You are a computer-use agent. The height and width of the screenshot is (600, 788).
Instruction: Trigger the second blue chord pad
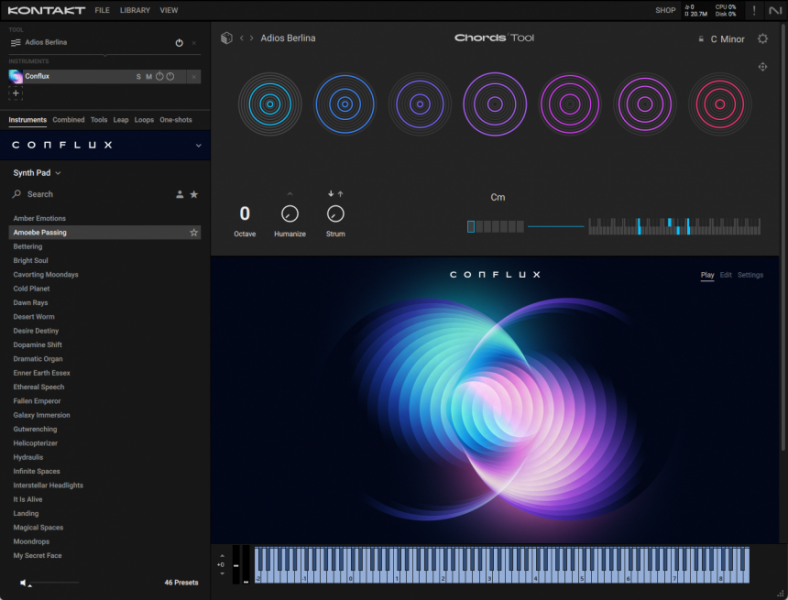pos(345,104)
